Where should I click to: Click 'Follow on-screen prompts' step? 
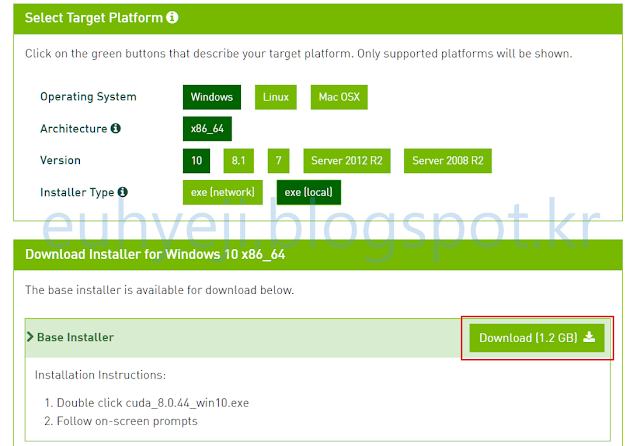[127, 421]
